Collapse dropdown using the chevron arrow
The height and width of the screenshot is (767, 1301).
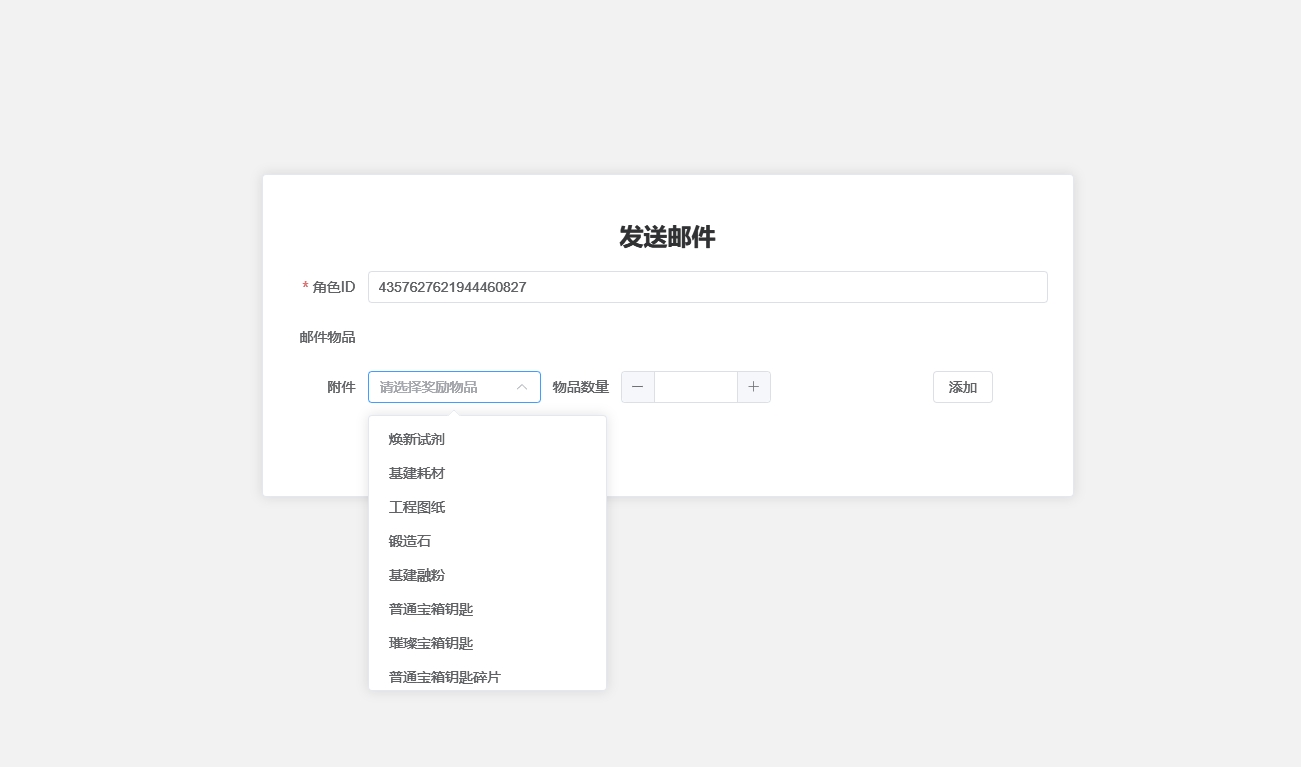point(522,387)
